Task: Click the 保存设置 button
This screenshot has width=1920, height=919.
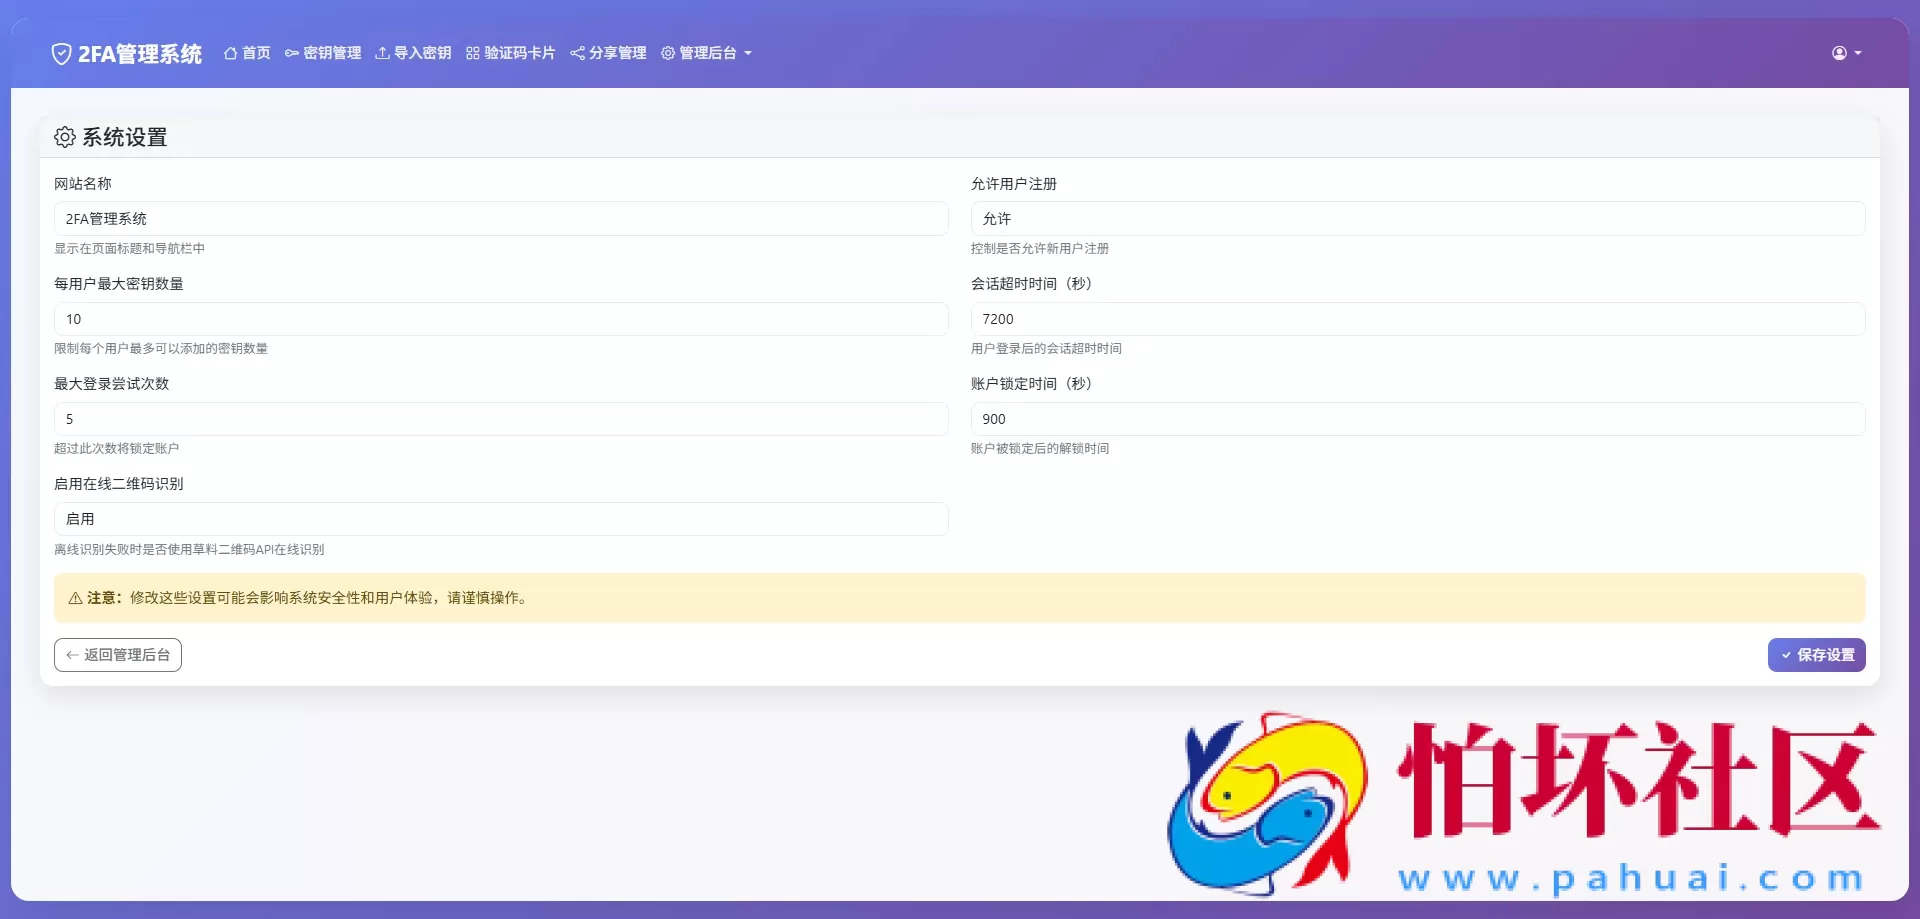Action: coord(1816,655)
